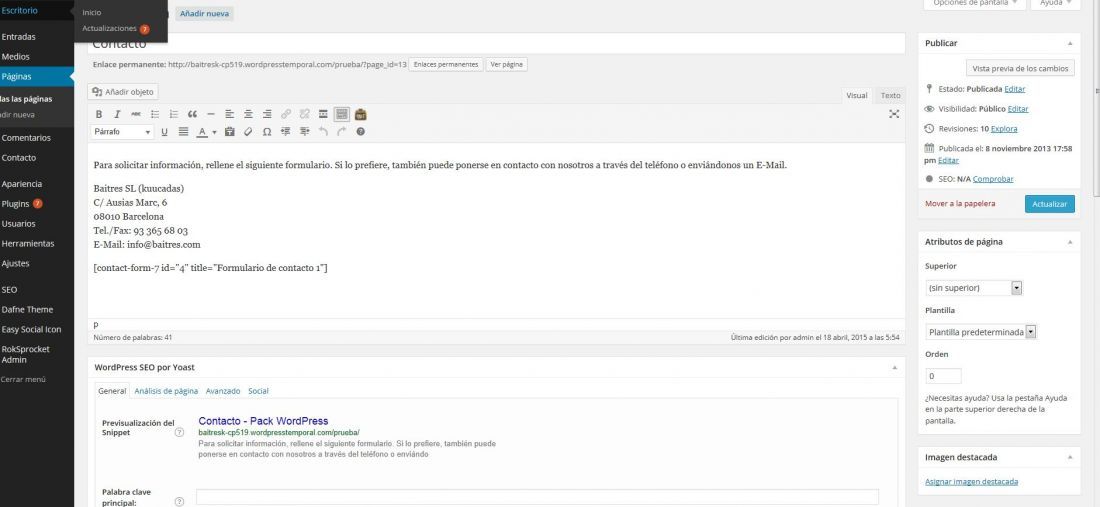Undo the last edit
This screenshot has width=1100, height=507.
pyautogui.click(x=323, y=132)
